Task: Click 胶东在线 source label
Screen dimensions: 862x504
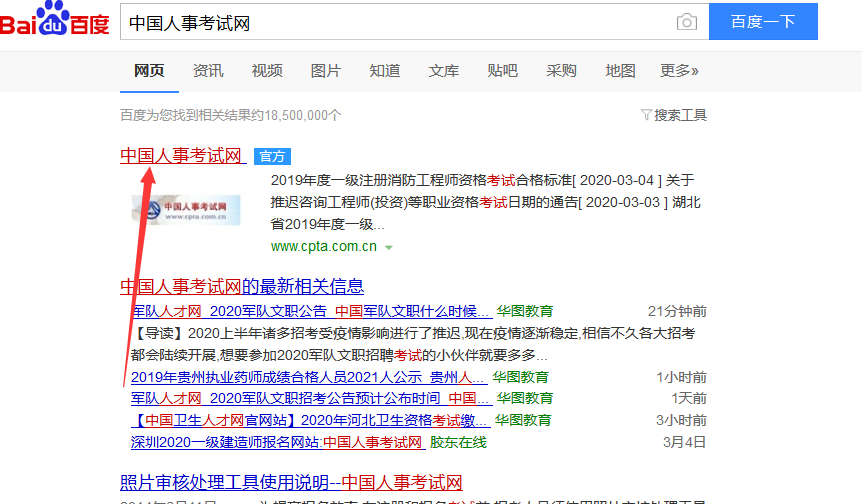Action: [458, 442]
